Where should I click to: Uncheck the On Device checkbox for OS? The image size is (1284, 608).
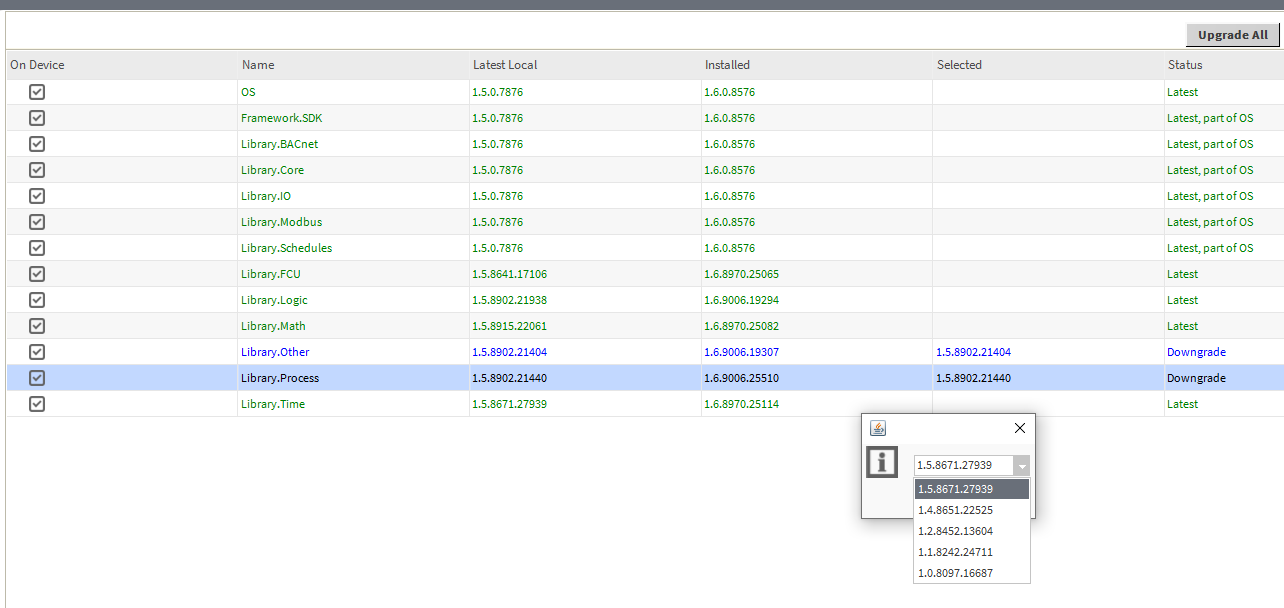pos(37,92)
